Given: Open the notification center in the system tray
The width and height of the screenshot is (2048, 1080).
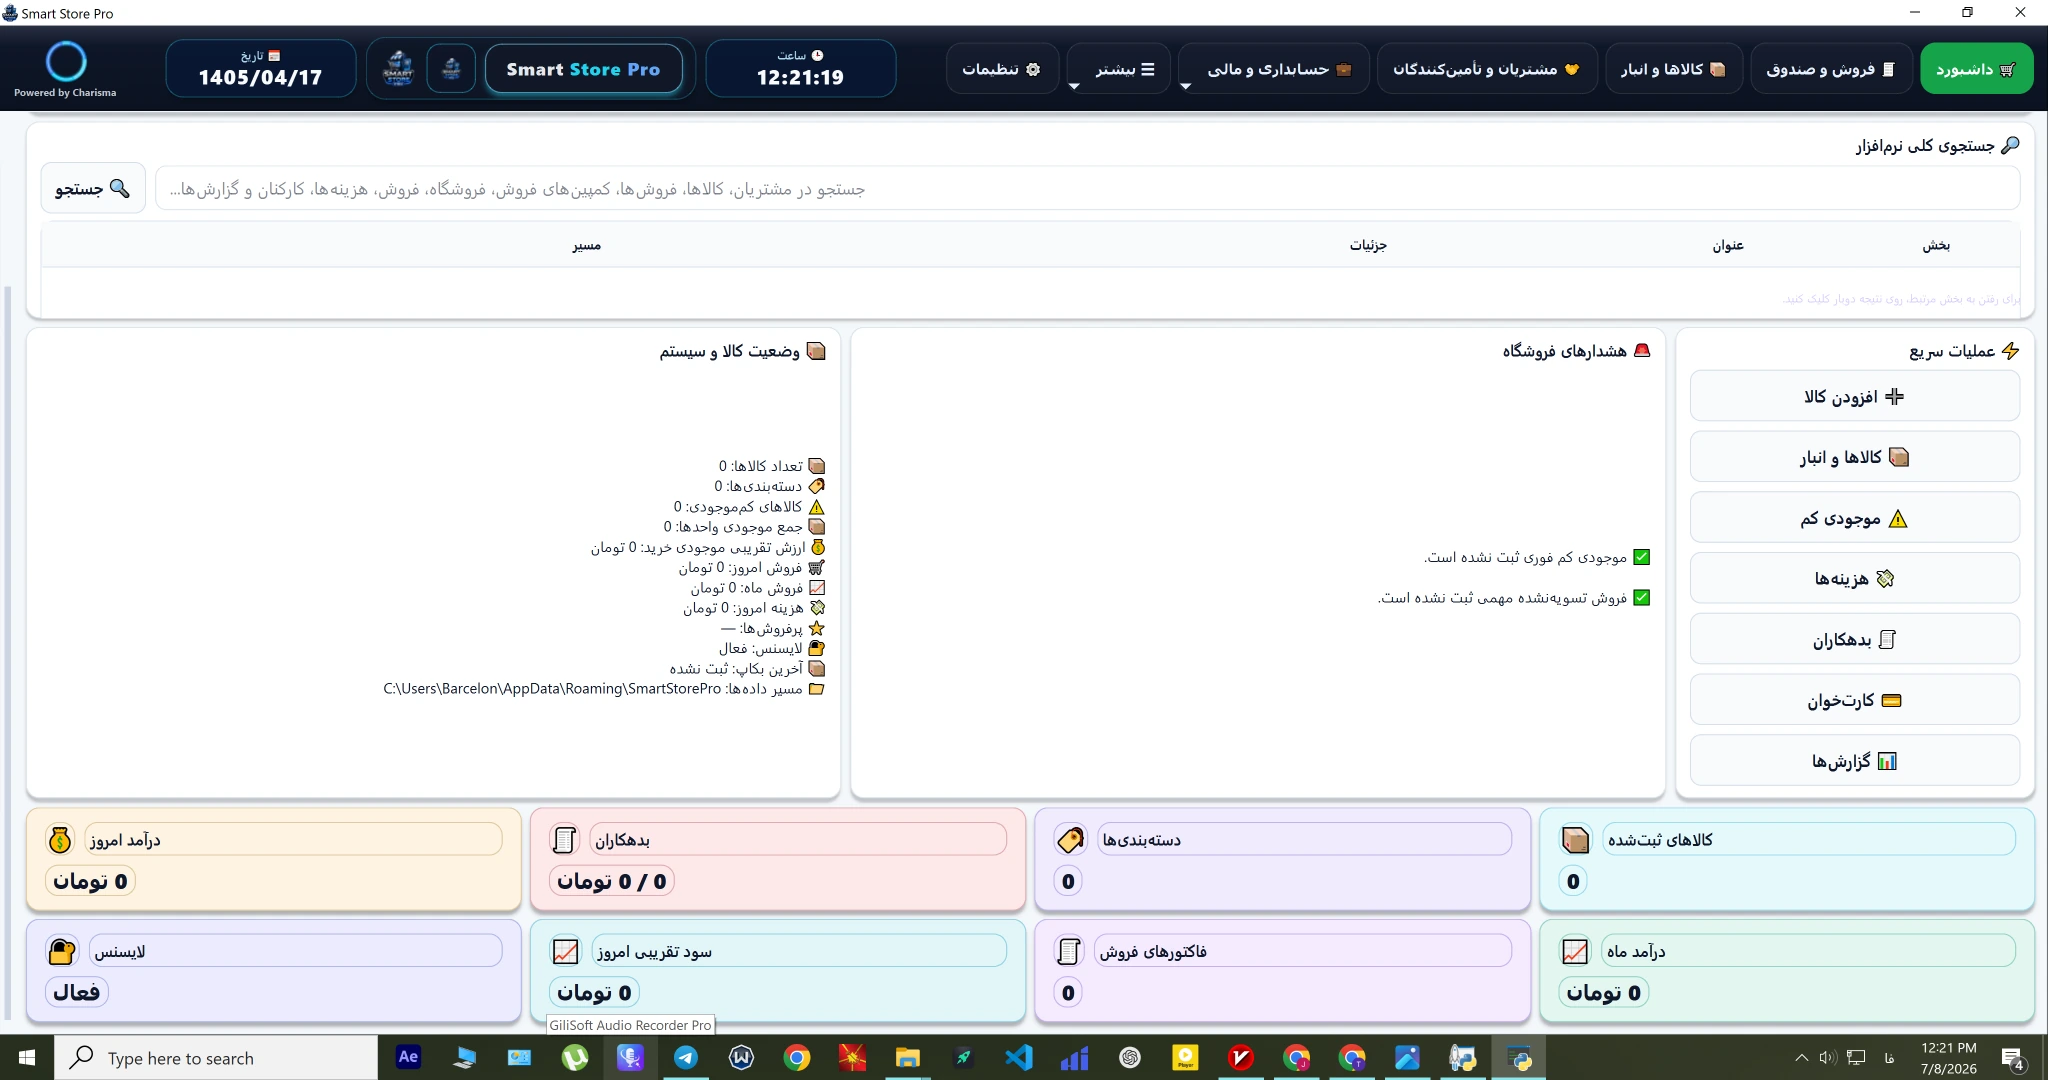Looking at the screenshot, I should [x=2014, y=1058].
